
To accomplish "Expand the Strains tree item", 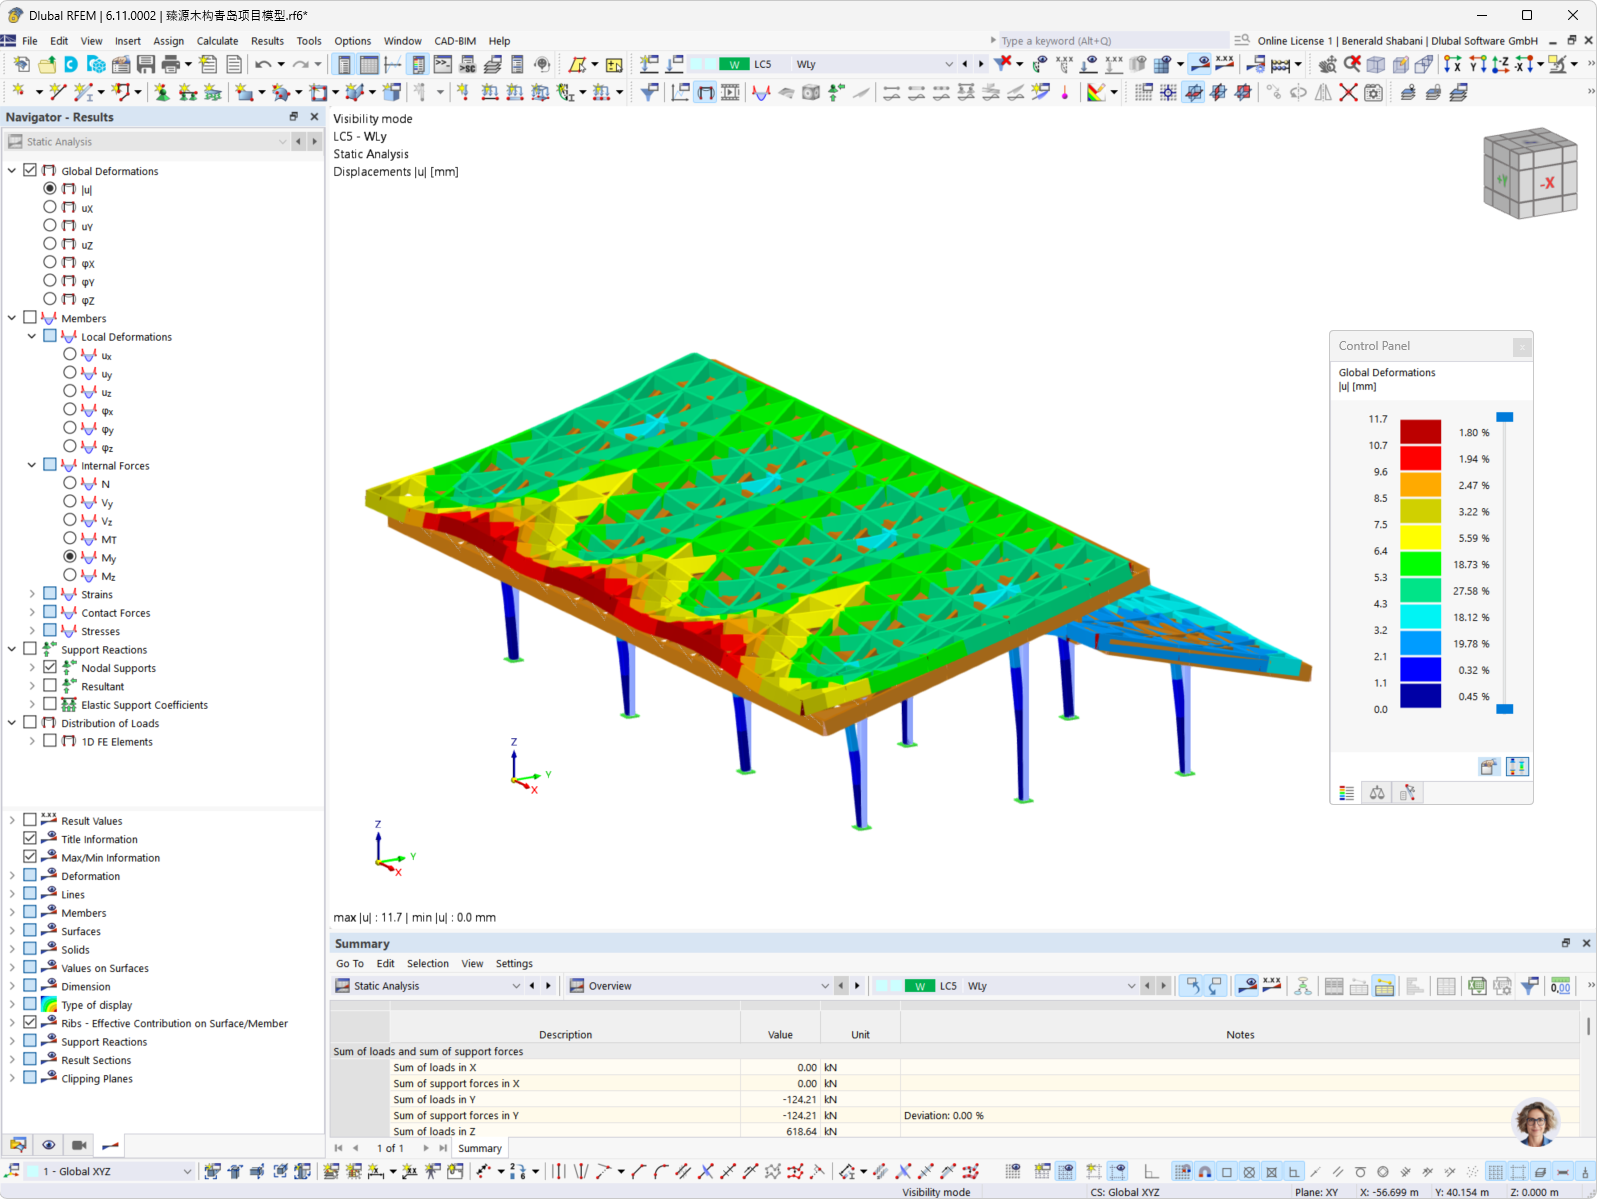I will [x=31, y=593].
